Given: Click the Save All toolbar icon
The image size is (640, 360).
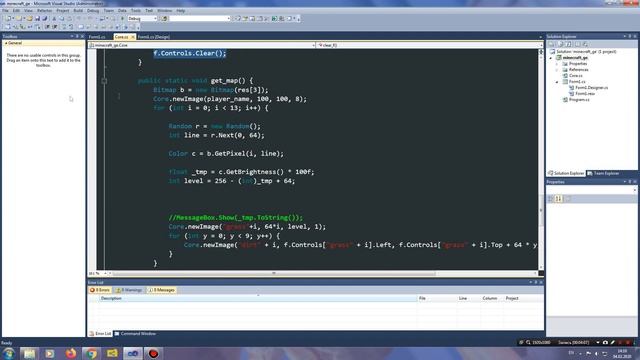Looking at the screenshot, I should 44,19.
